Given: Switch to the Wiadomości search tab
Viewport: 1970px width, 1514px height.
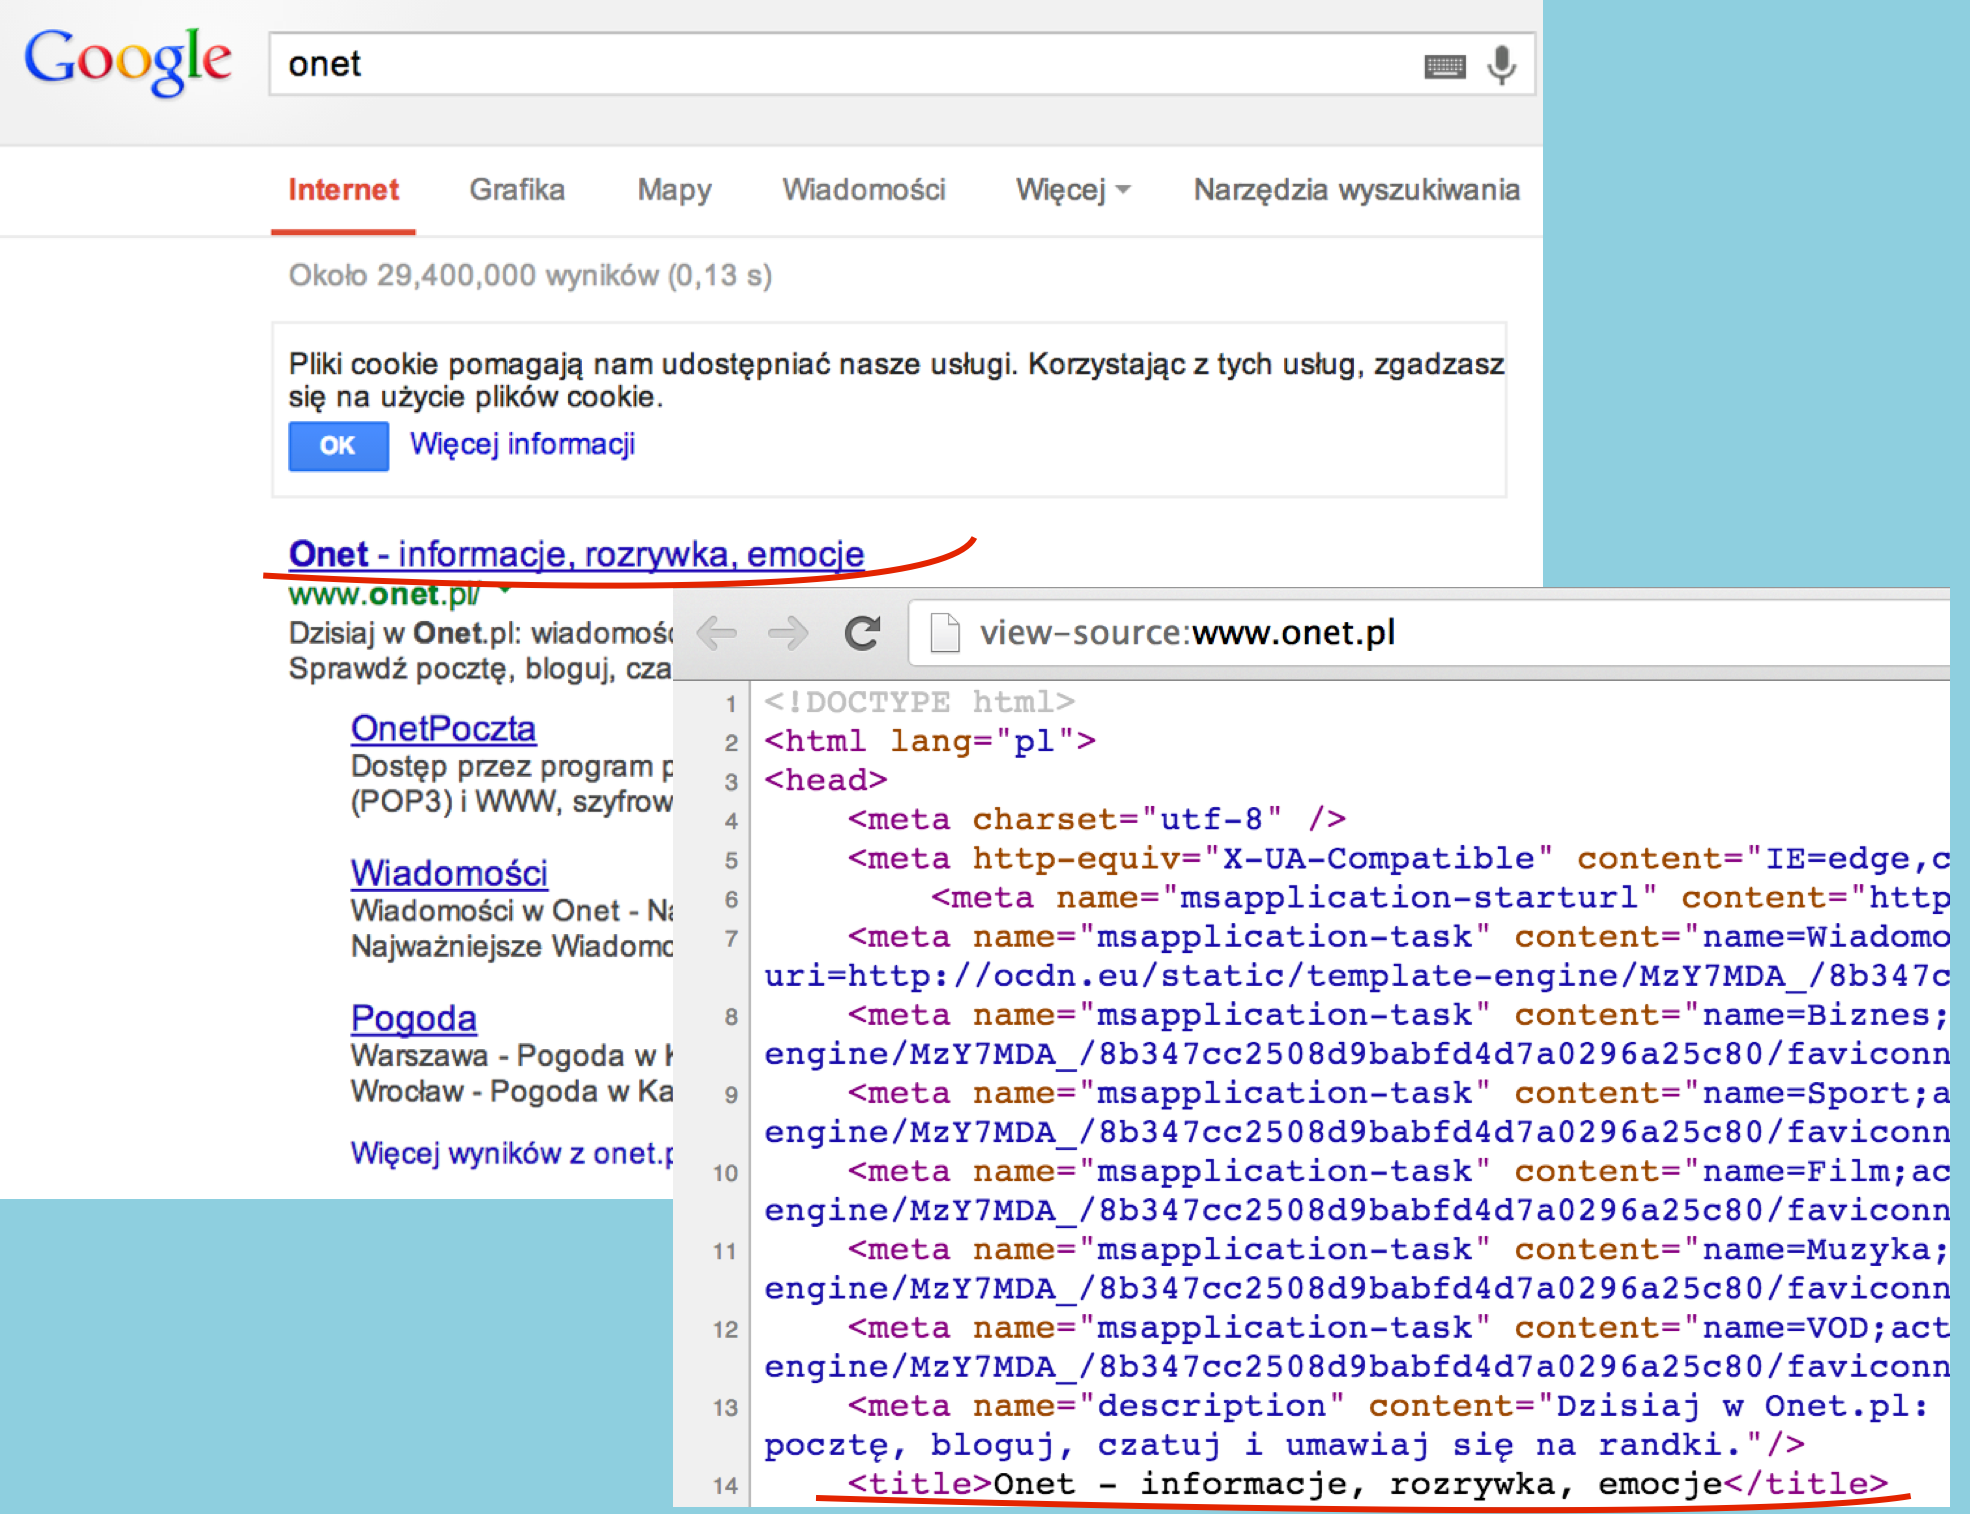Looking at the screenshot, I should [864, 190].
